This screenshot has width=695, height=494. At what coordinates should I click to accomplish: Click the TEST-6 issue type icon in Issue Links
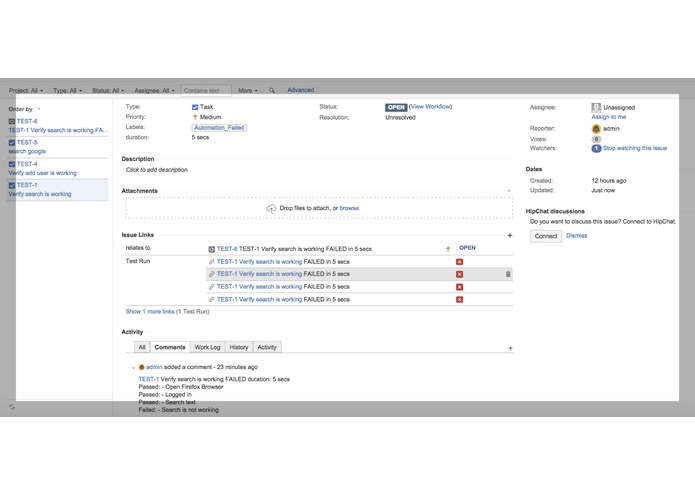click(211, 249)
